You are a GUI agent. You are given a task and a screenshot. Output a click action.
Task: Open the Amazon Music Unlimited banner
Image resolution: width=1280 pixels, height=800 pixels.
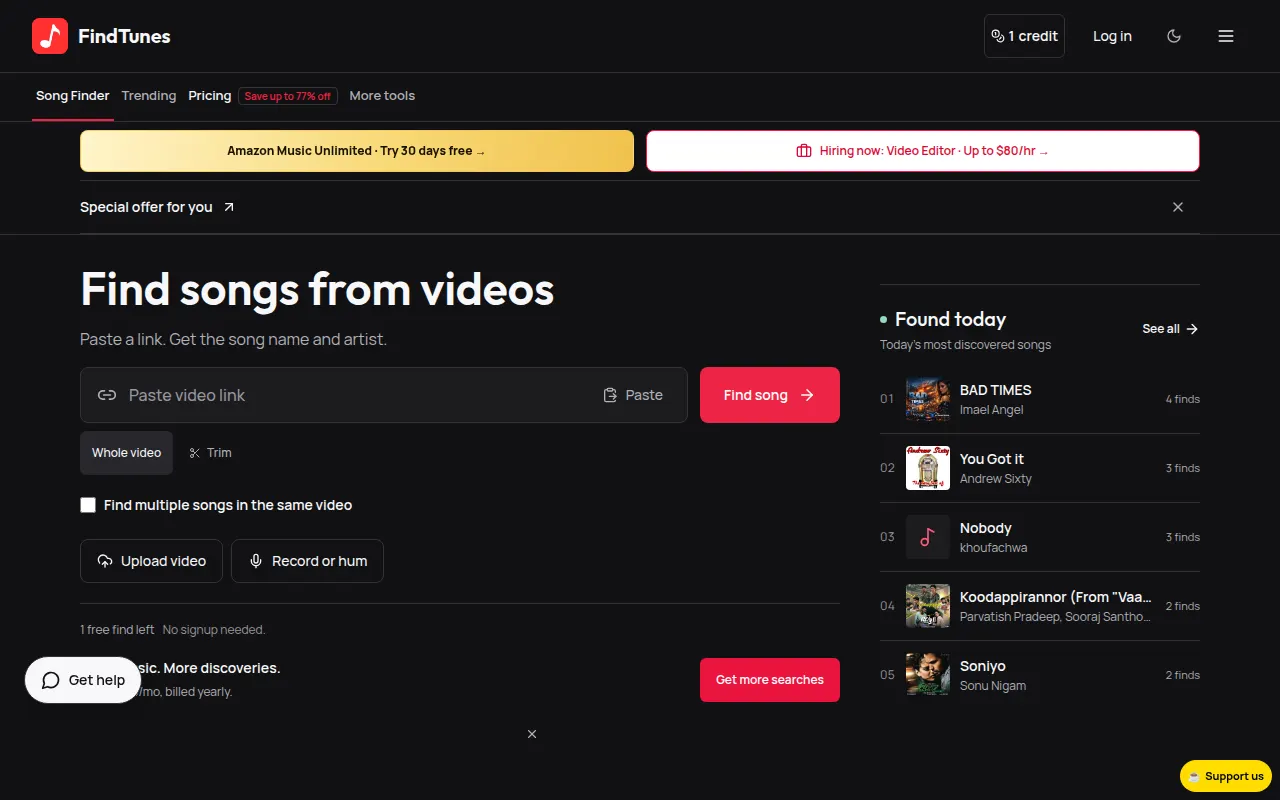pos(357,151)
